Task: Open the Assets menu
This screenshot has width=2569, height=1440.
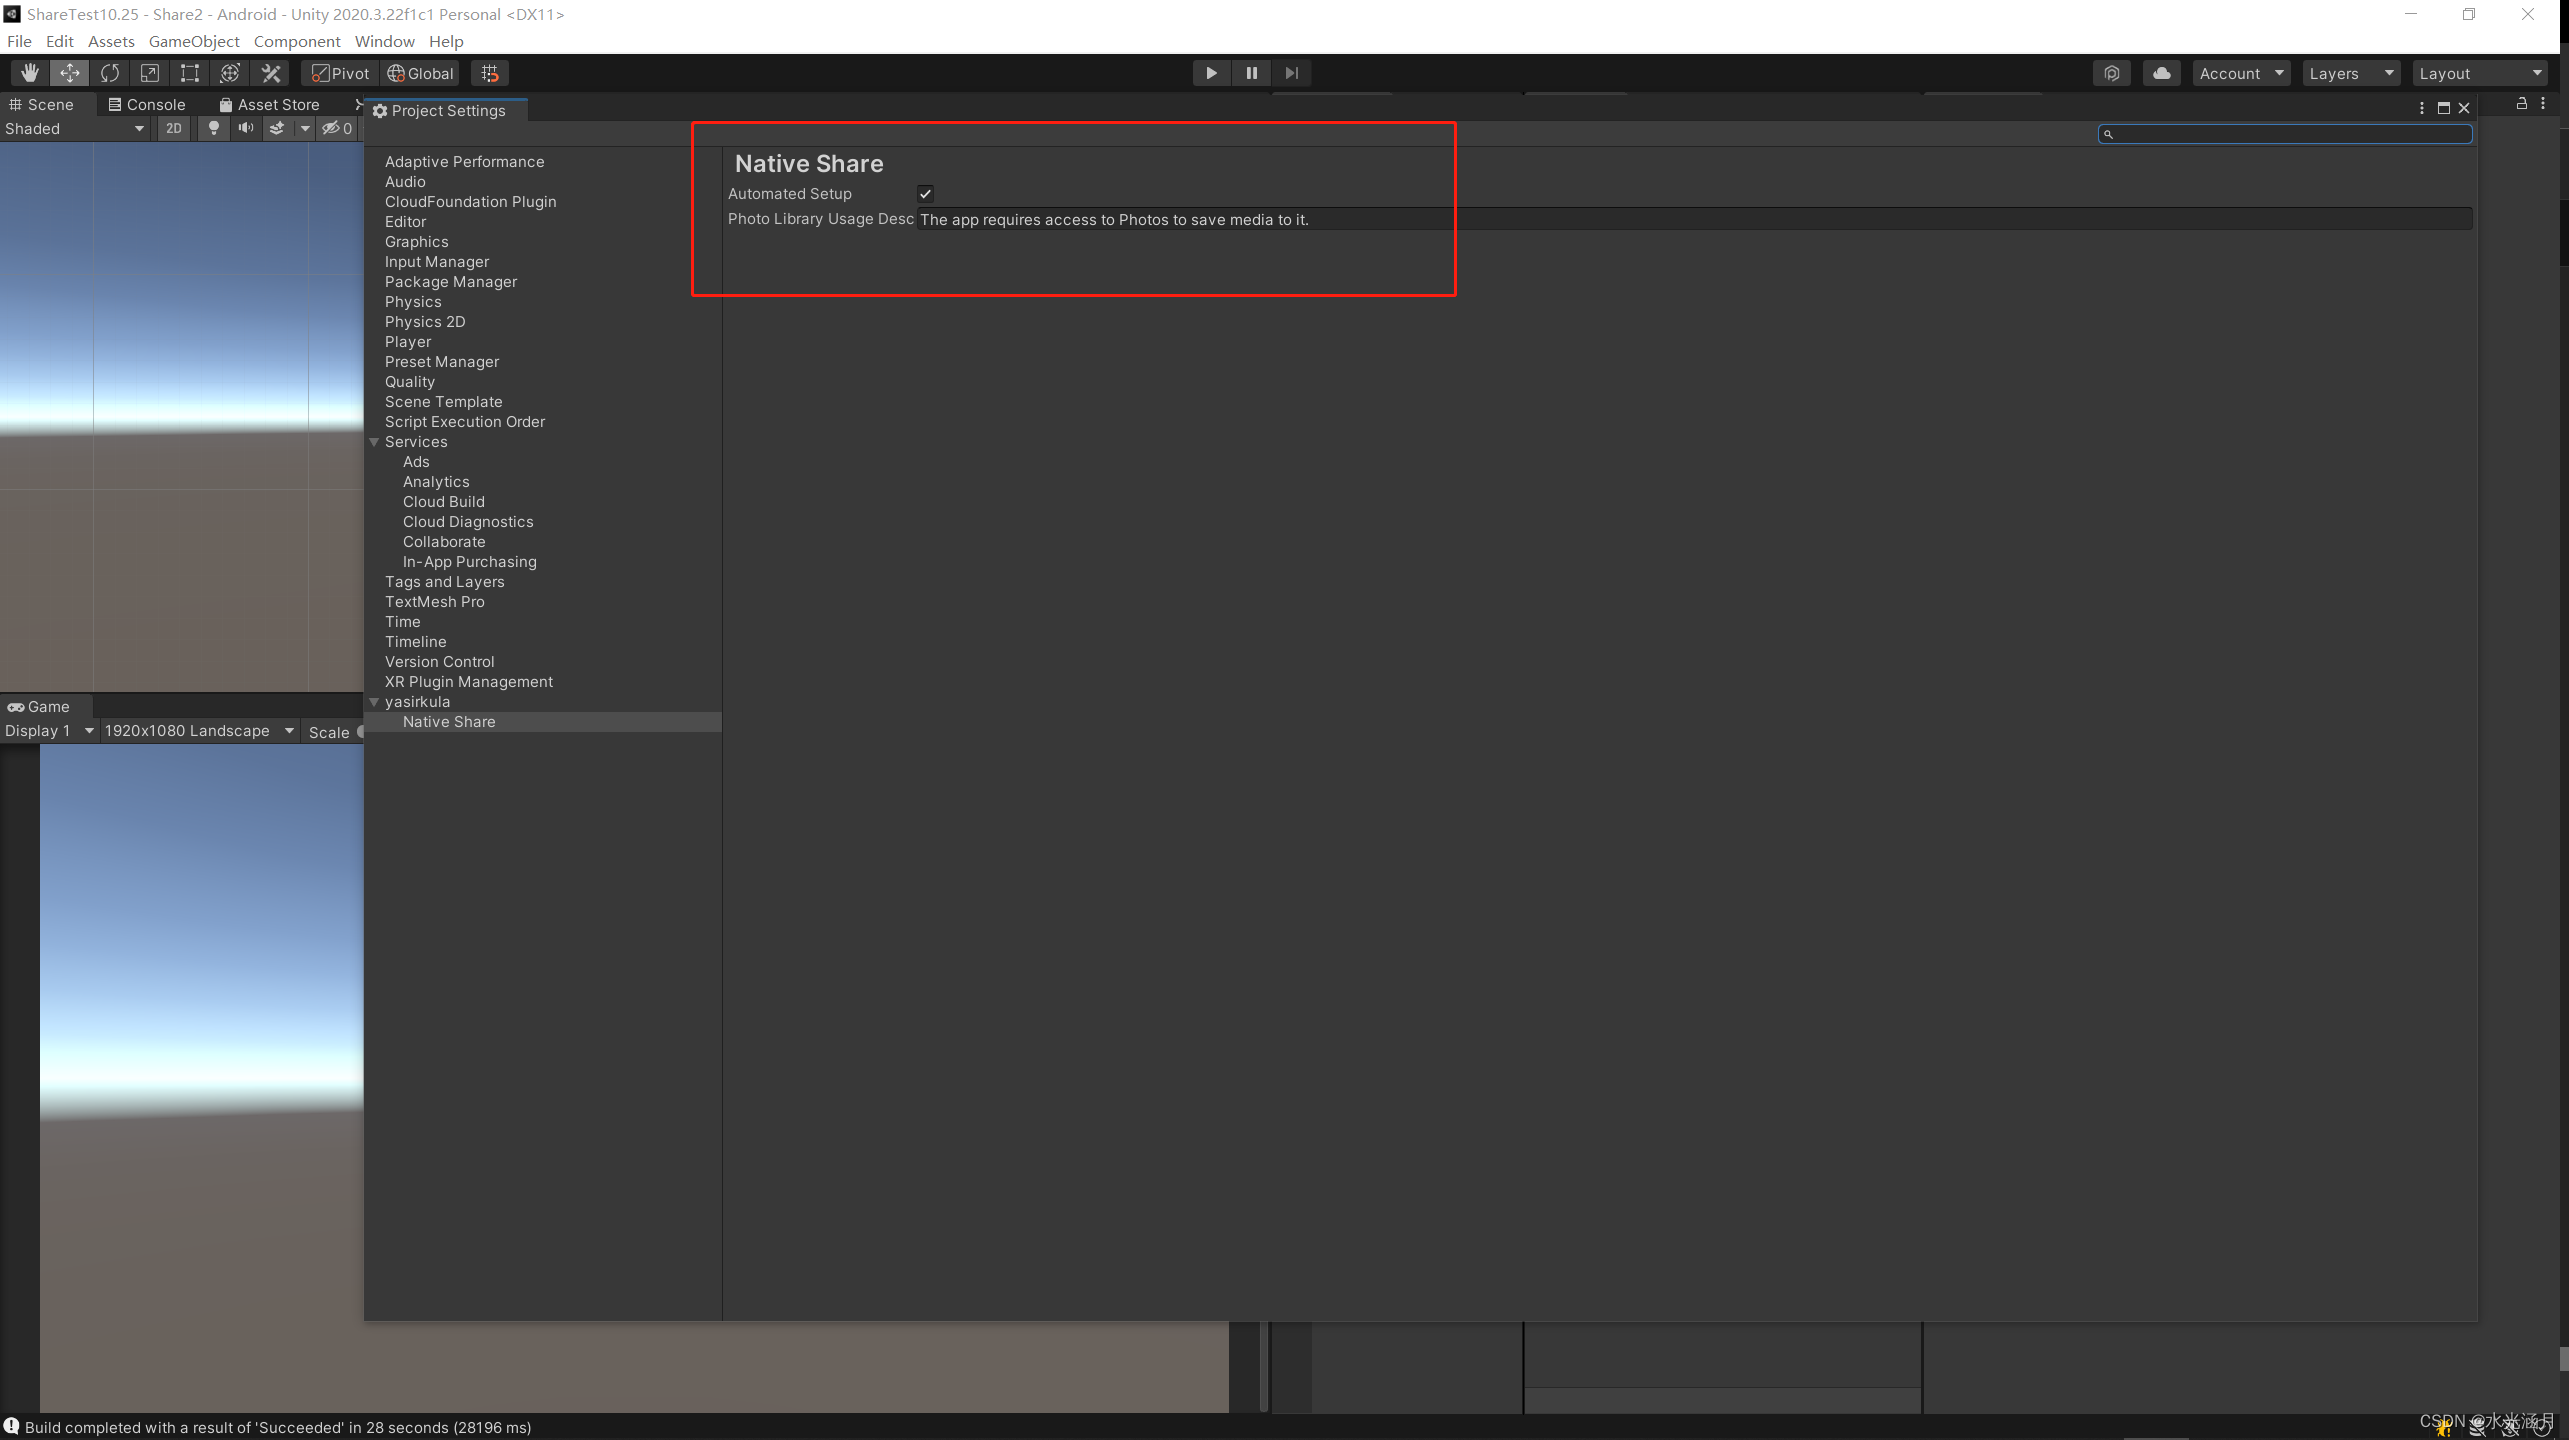Action: (111, 41)
